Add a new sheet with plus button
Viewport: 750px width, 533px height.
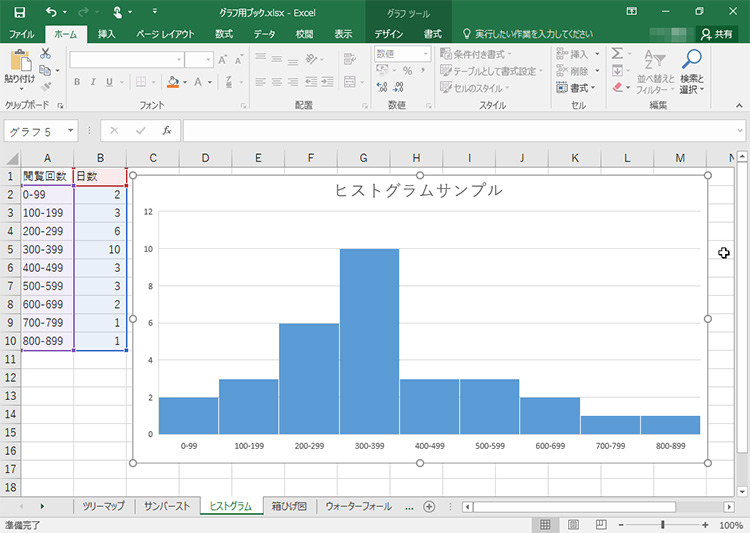click(429, 506)
